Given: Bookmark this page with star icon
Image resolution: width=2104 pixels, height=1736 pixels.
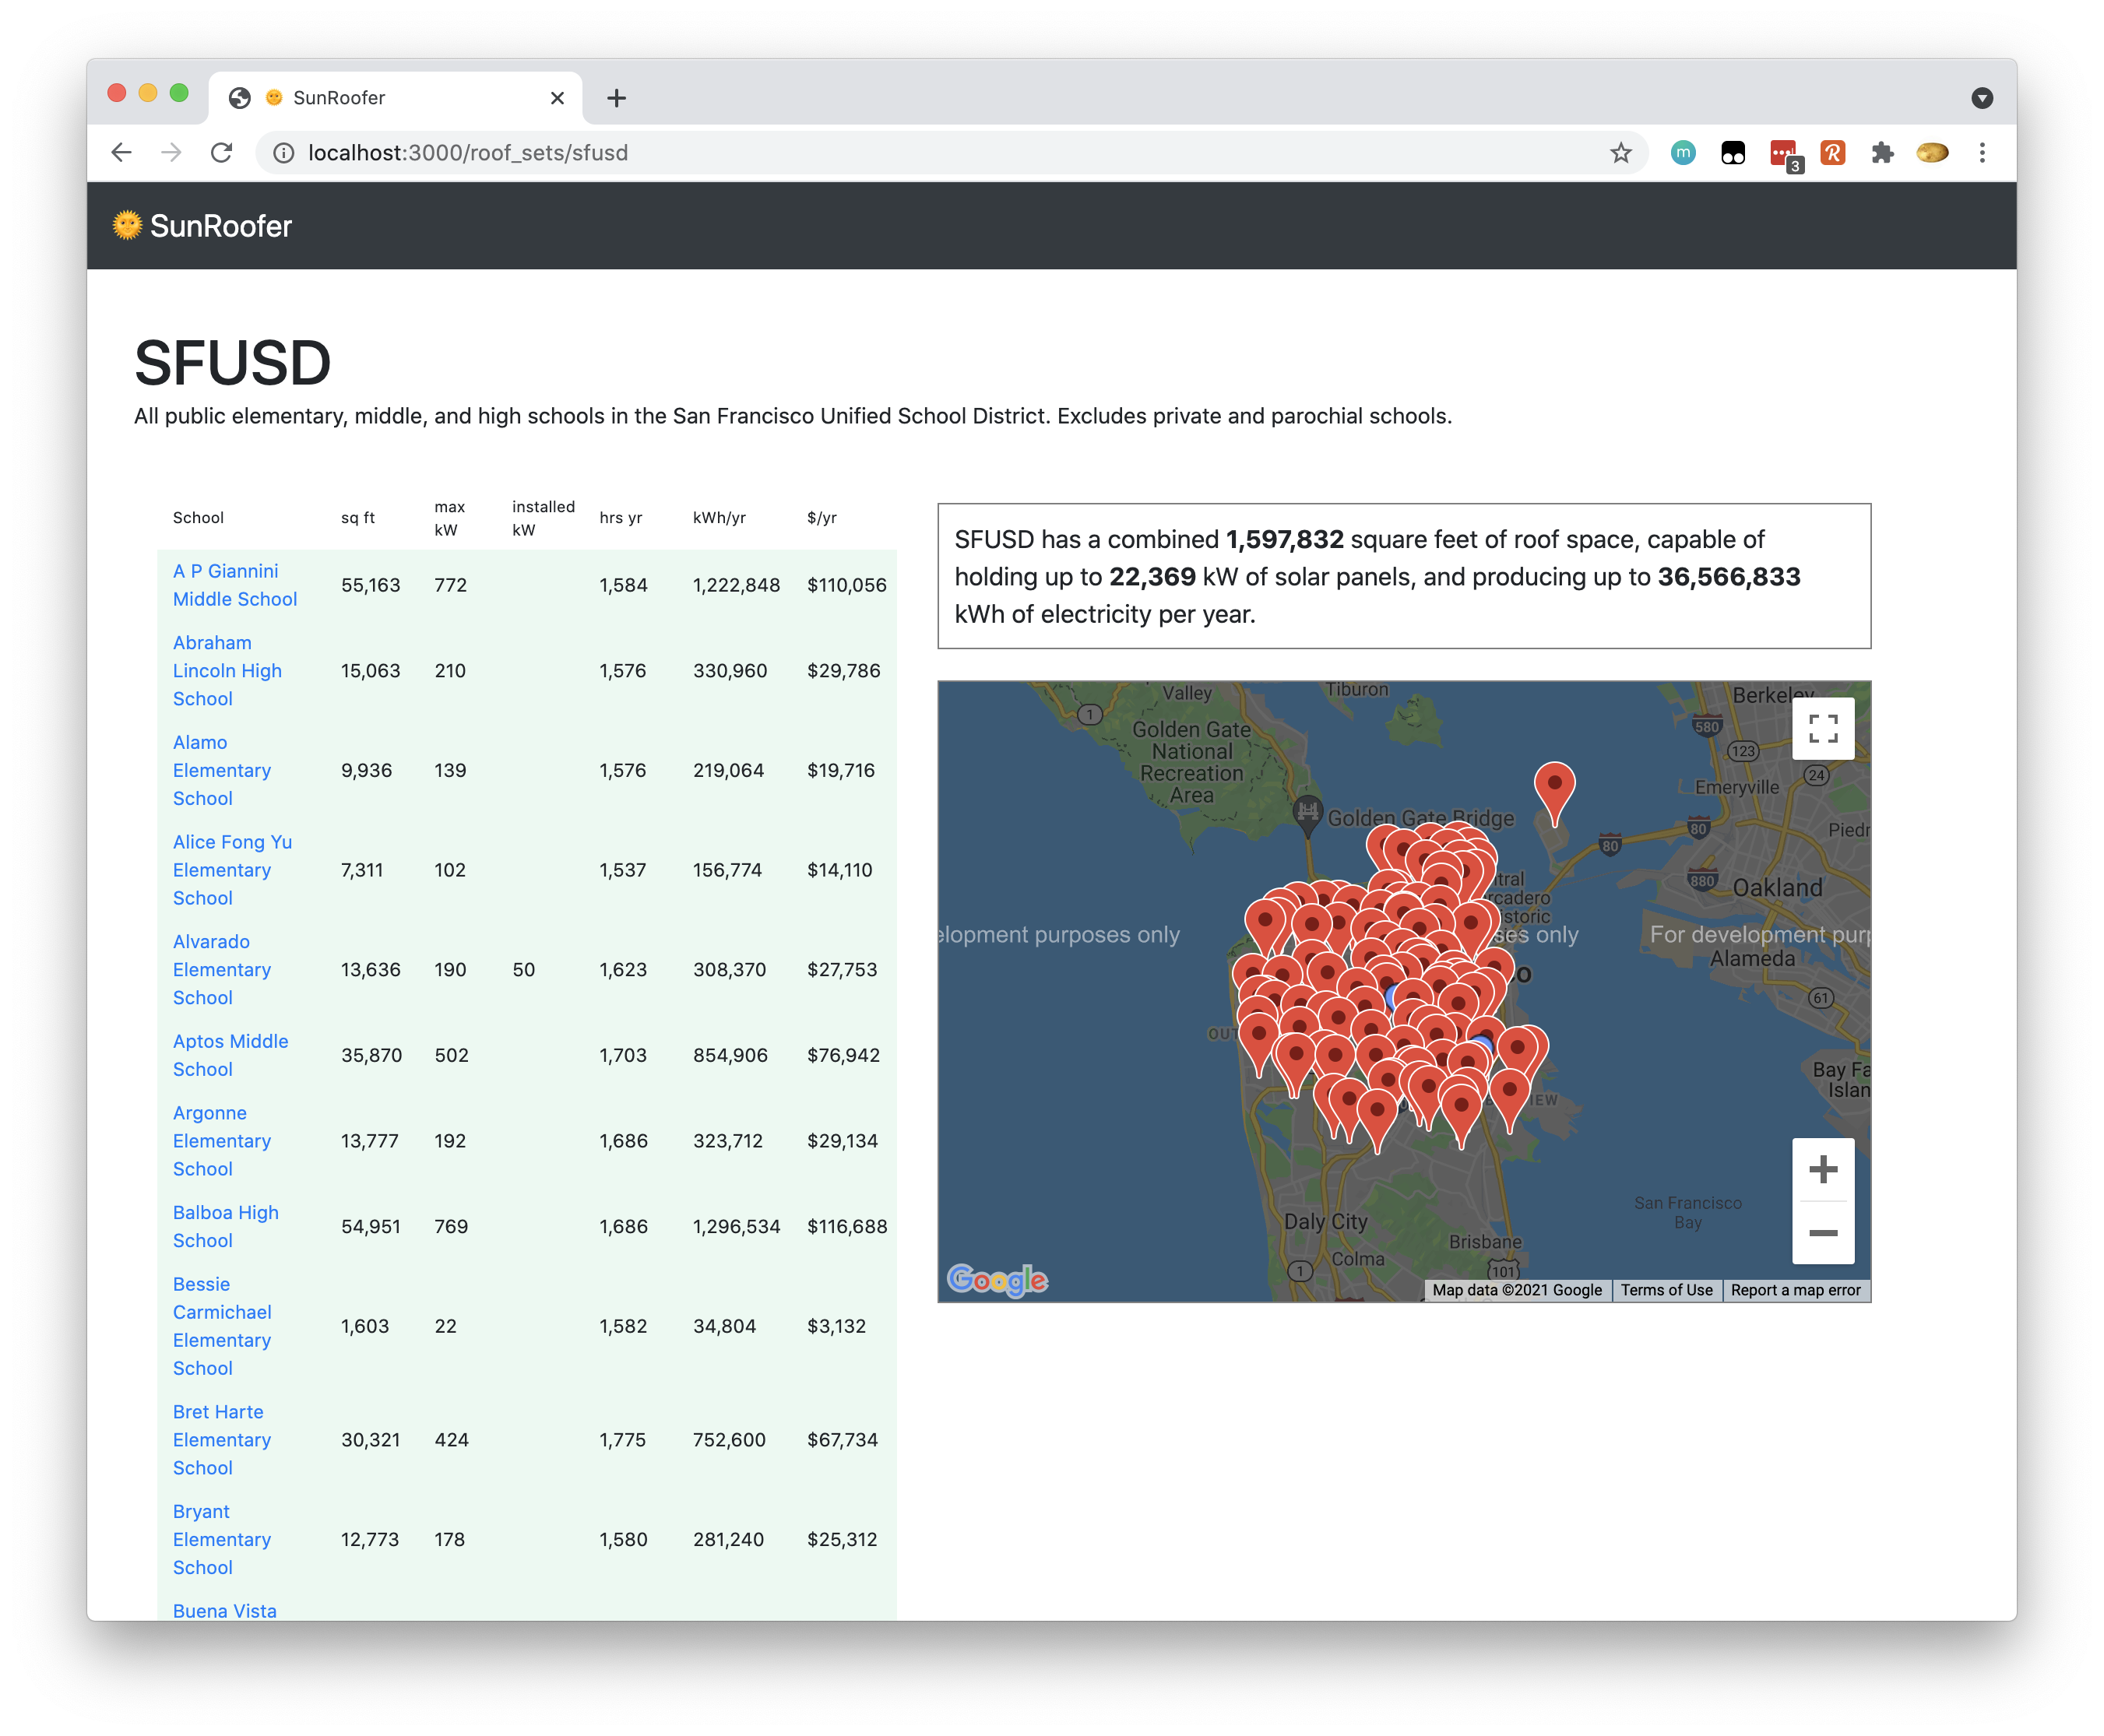Looking at the screenshot, I should [x=1620, y=153].
